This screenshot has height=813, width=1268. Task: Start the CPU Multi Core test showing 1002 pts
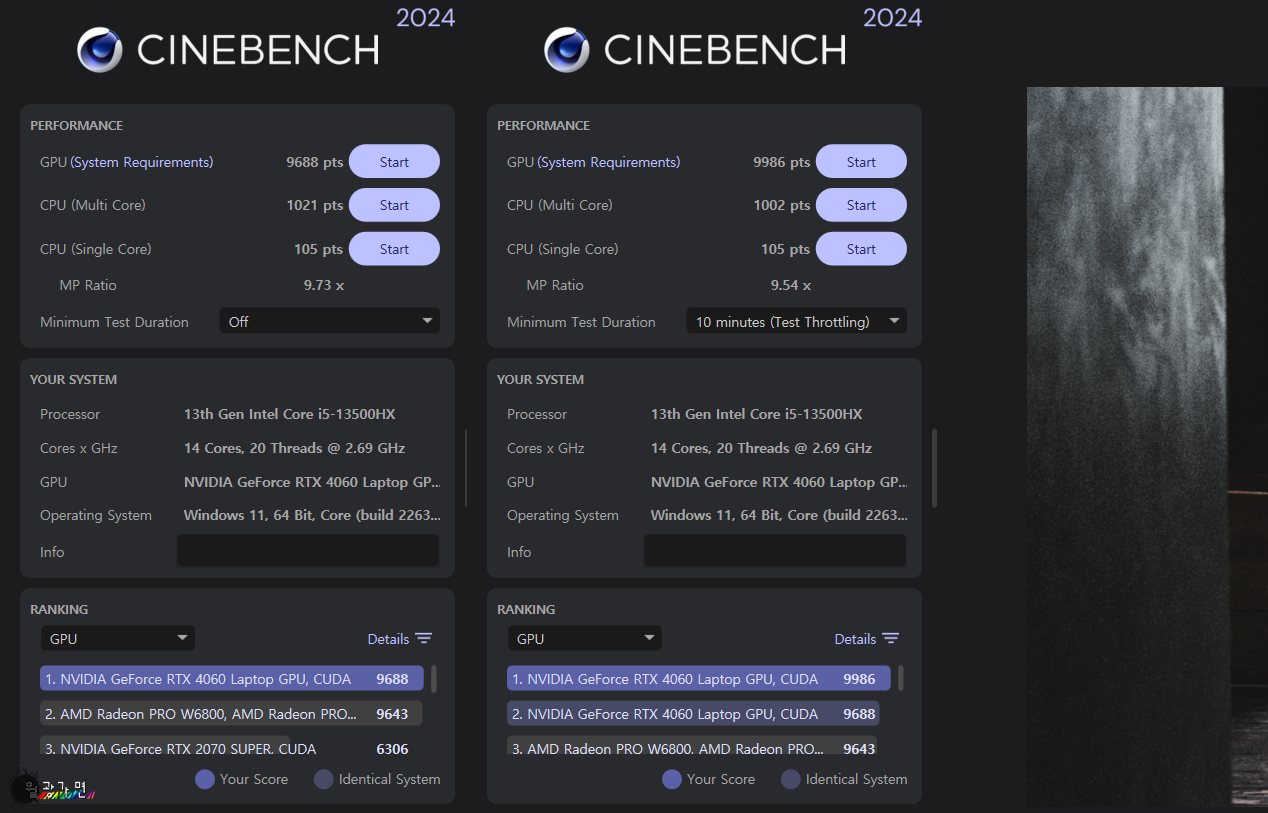tap(861, 205)
